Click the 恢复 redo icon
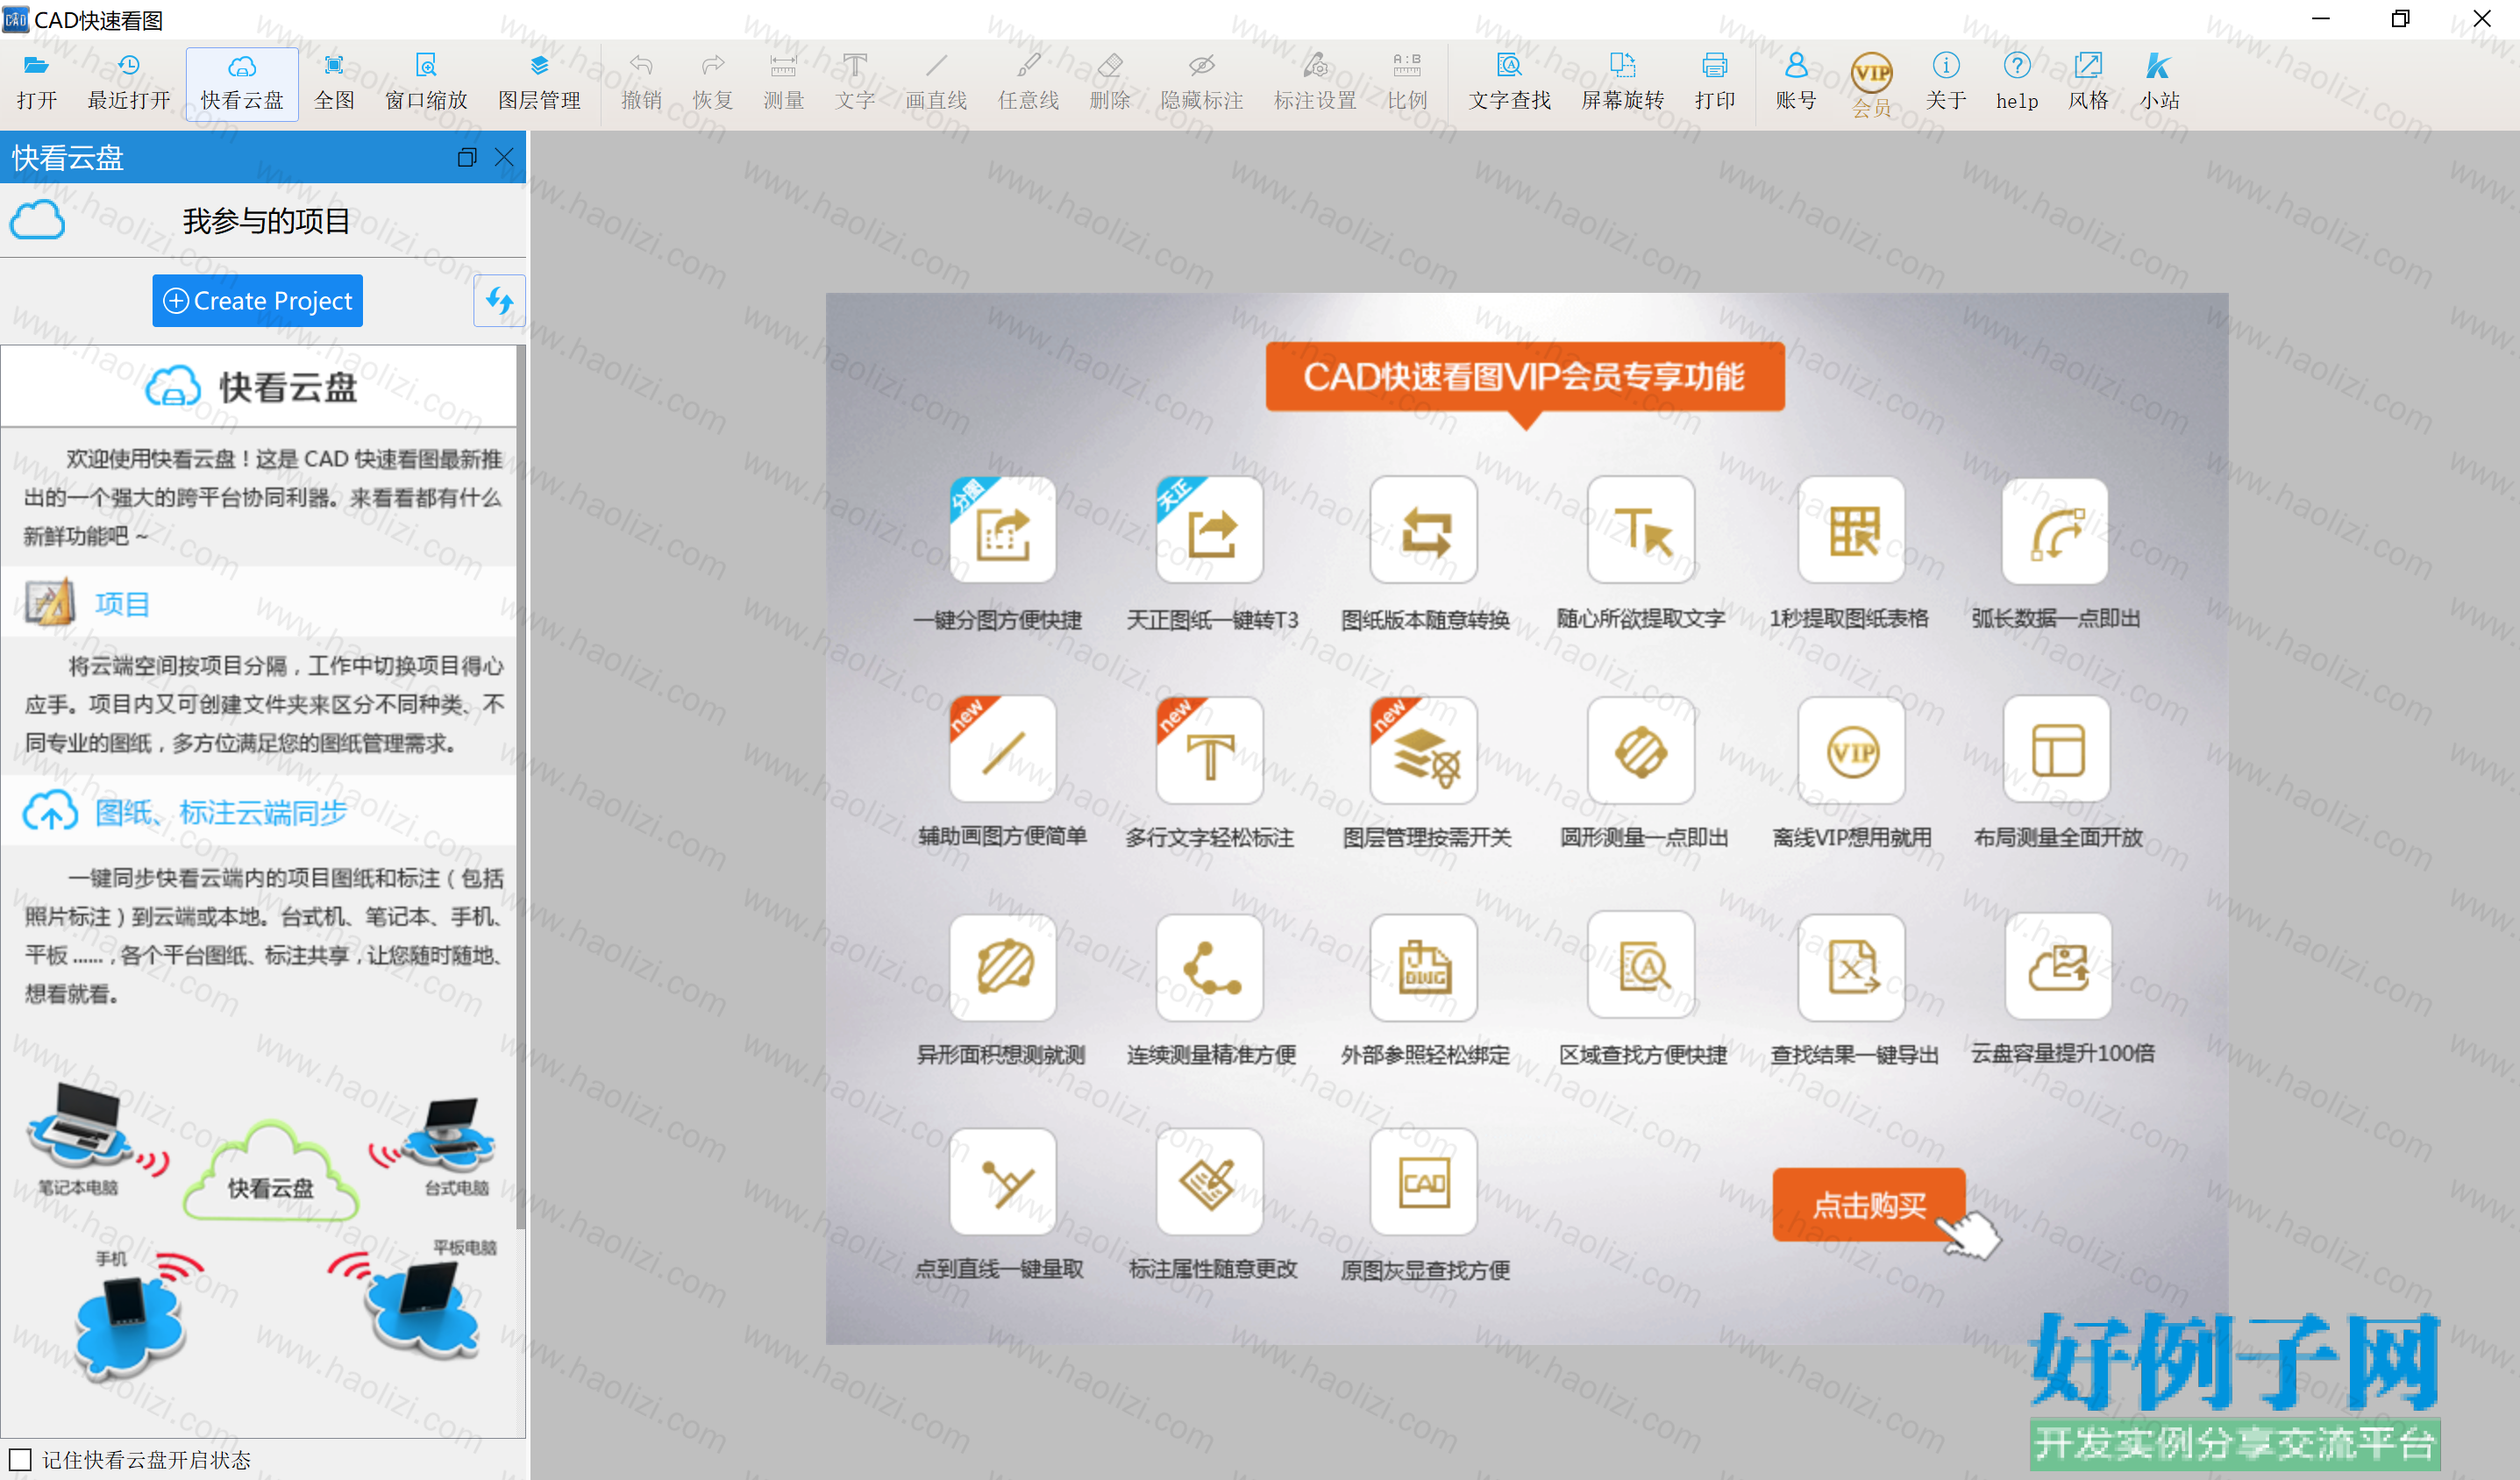 713,82
